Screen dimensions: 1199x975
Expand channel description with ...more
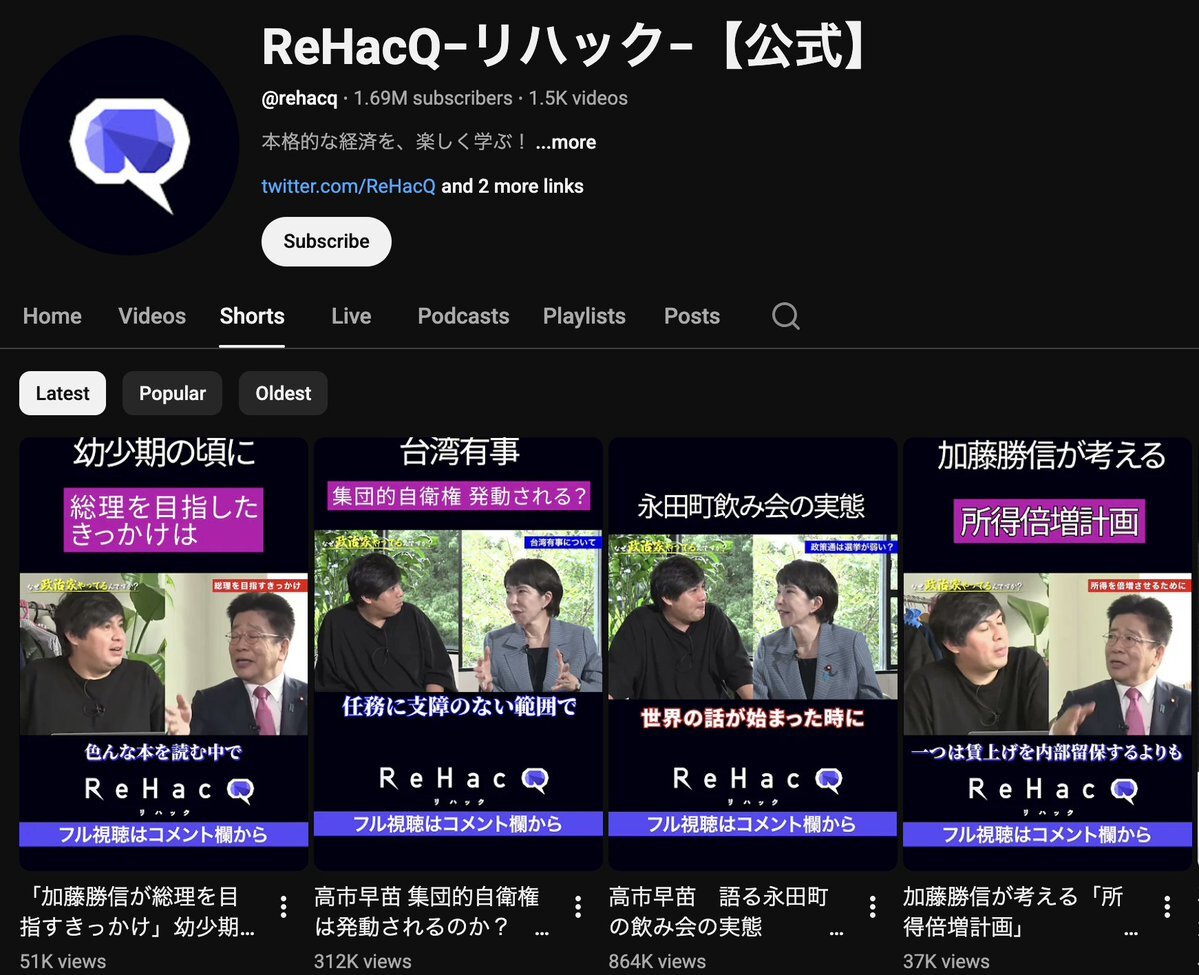point(566,142)
